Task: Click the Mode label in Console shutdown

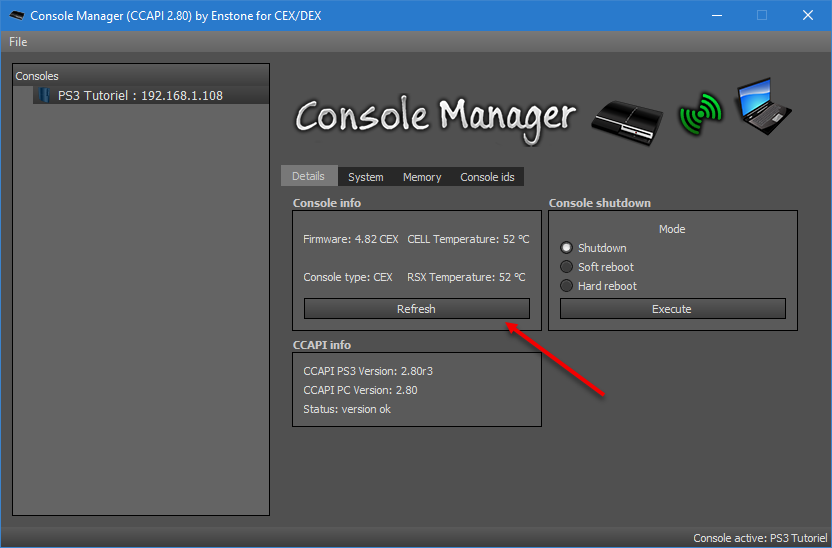Action: (672, 229)
